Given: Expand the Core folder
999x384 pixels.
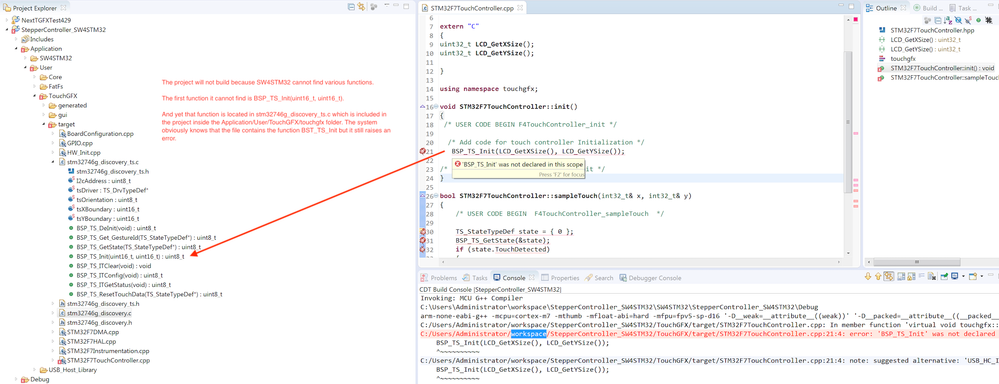Looking at the screenshot, I should pos(34,77).
